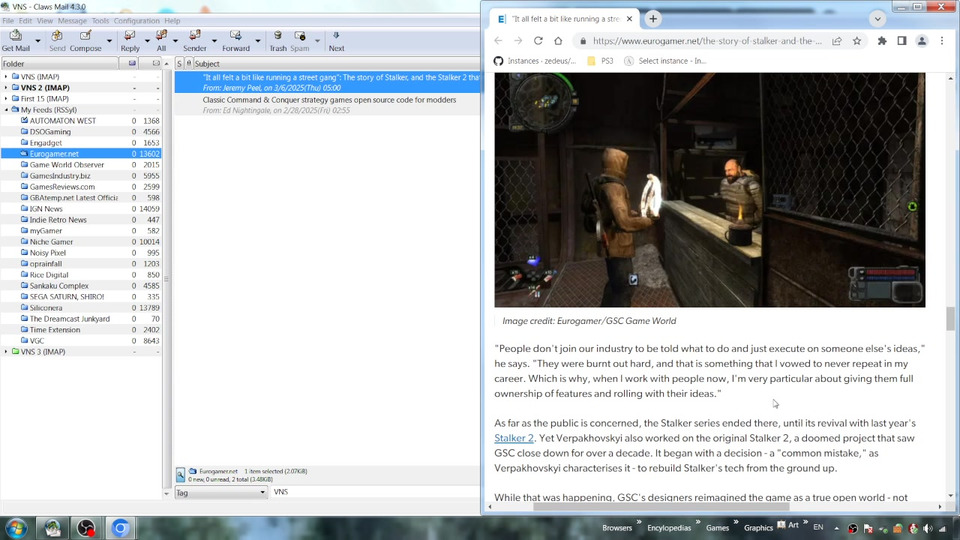Open the Message menu
This screenshot has width=960, height=540.
coord(72,21)
